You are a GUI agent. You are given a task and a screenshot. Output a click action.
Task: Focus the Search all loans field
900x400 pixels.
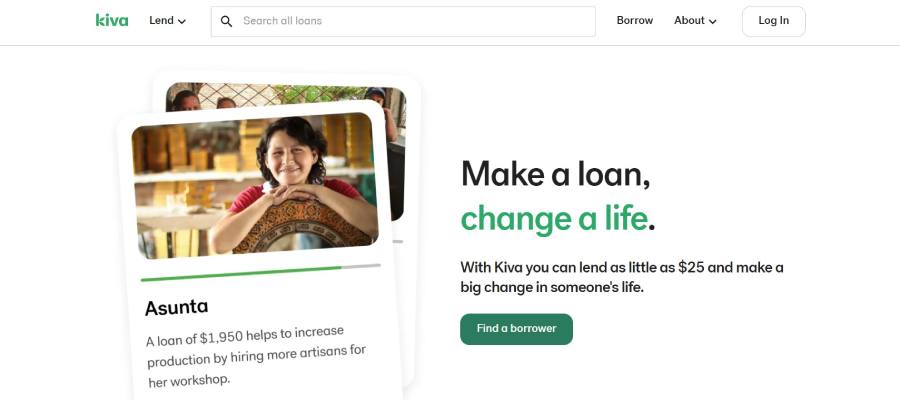(x=403, y=21)
